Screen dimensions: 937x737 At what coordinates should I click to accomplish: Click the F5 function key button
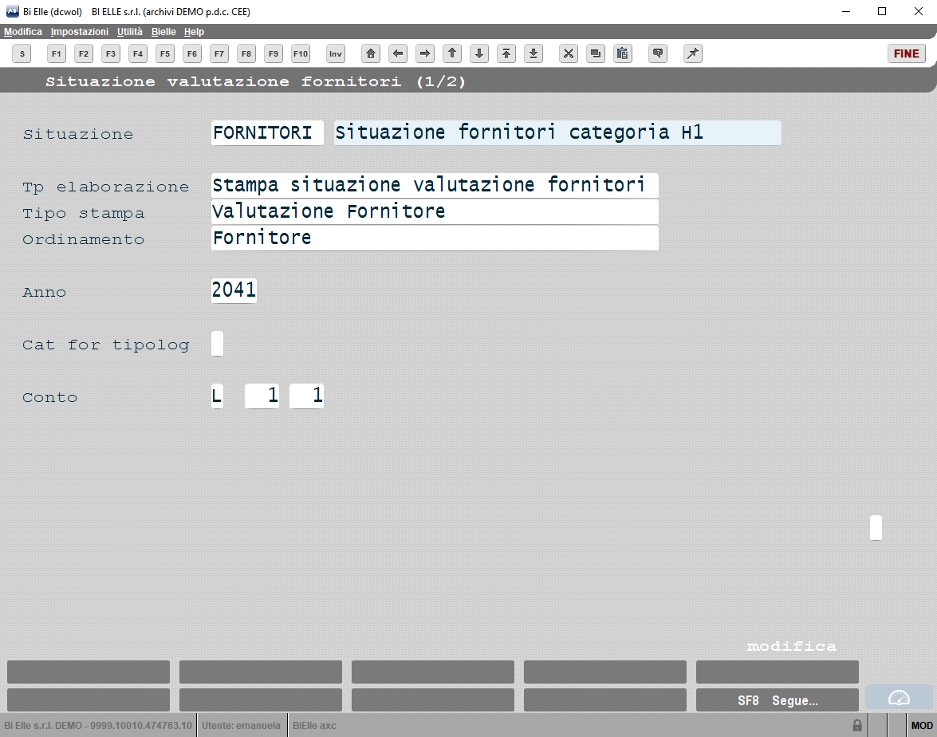[165, 54]
